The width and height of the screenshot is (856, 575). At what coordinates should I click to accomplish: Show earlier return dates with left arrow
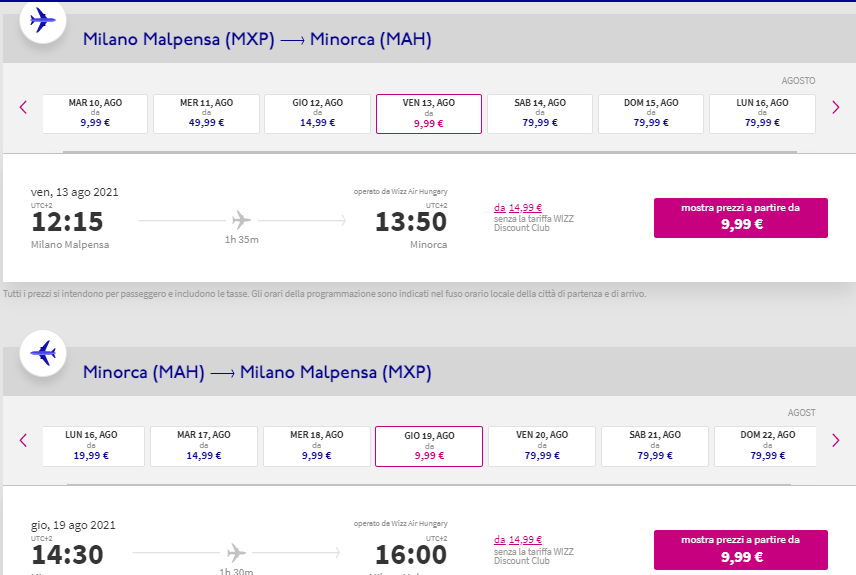point(23,440)
